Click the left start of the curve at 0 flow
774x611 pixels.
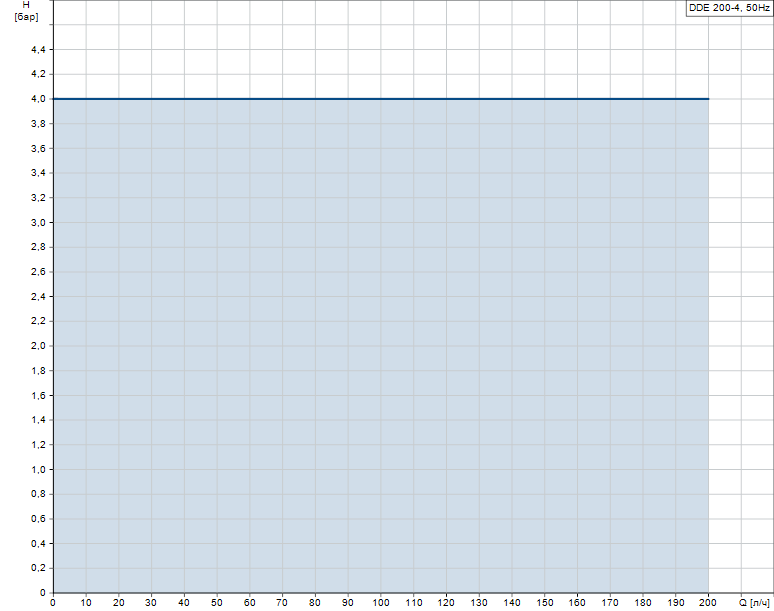coord(54,99)
